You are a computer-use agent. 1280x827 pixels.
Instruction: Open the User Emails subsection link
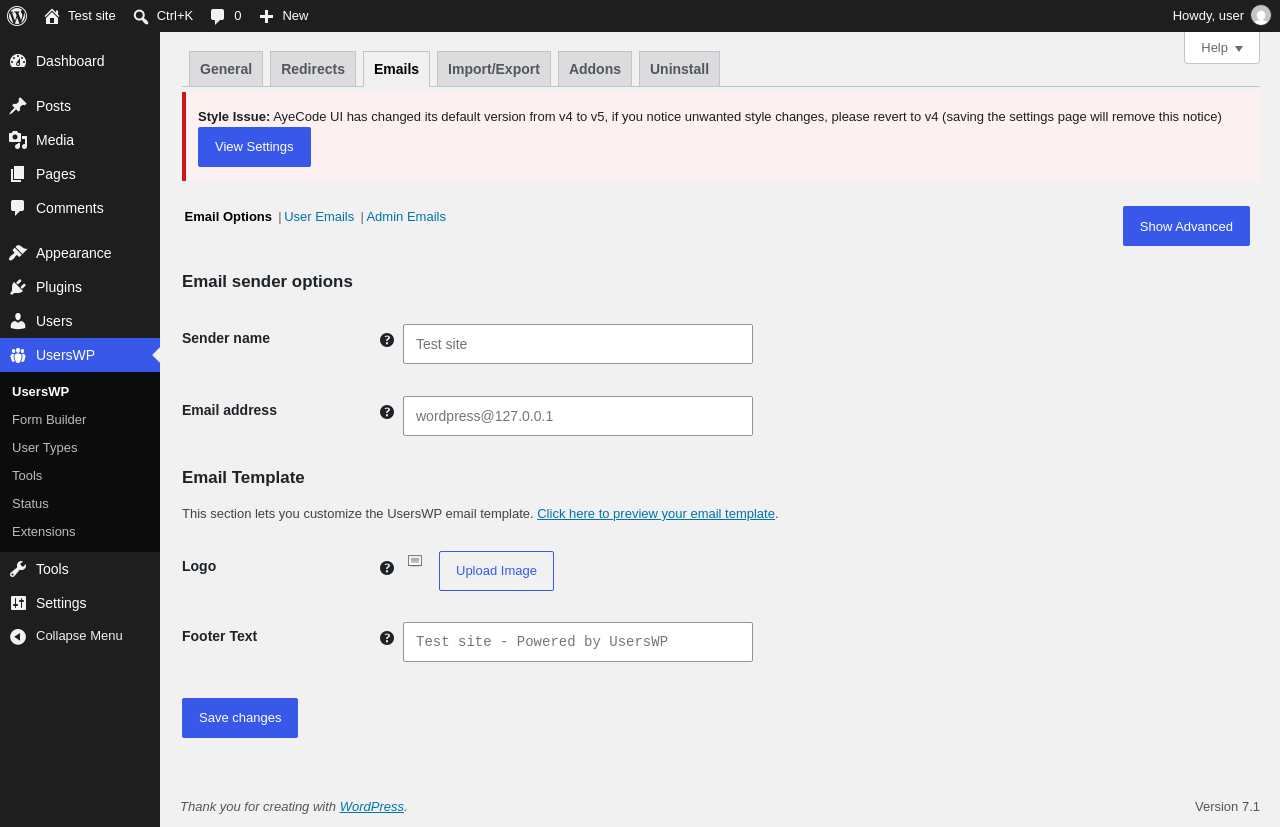coord(319,217)
